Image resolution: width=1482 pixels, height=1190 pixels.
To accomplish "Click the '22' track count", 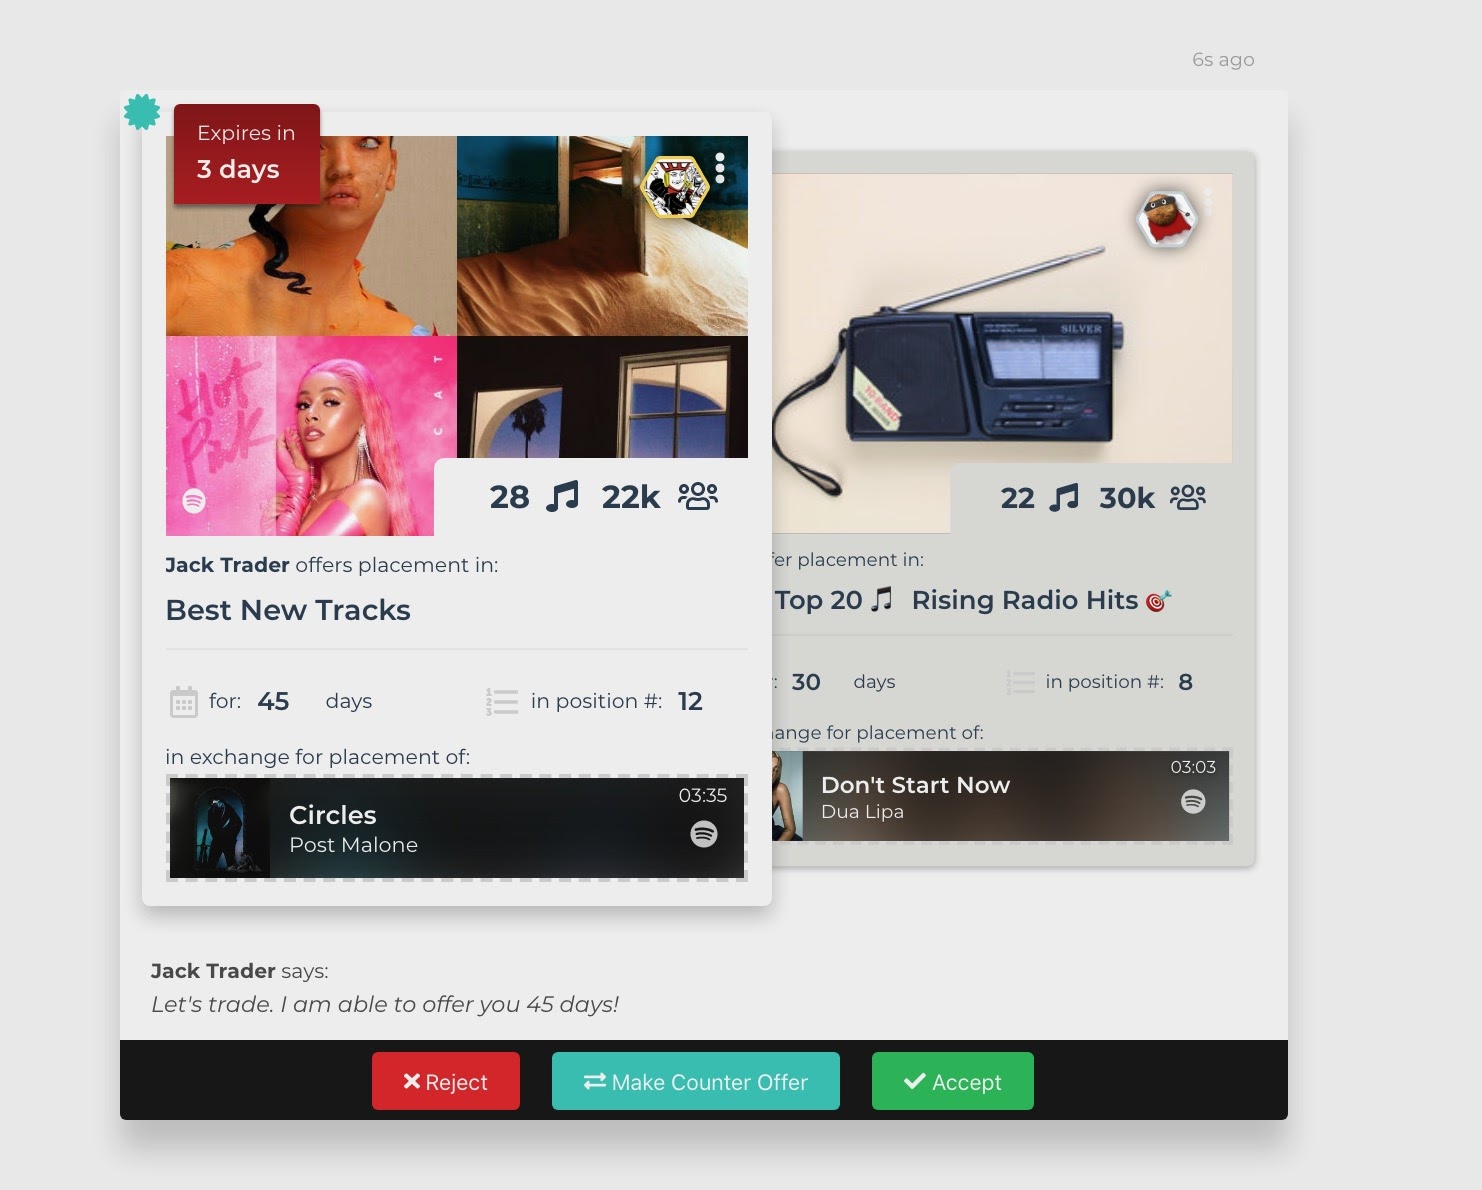I will [x=1018, y=498].
